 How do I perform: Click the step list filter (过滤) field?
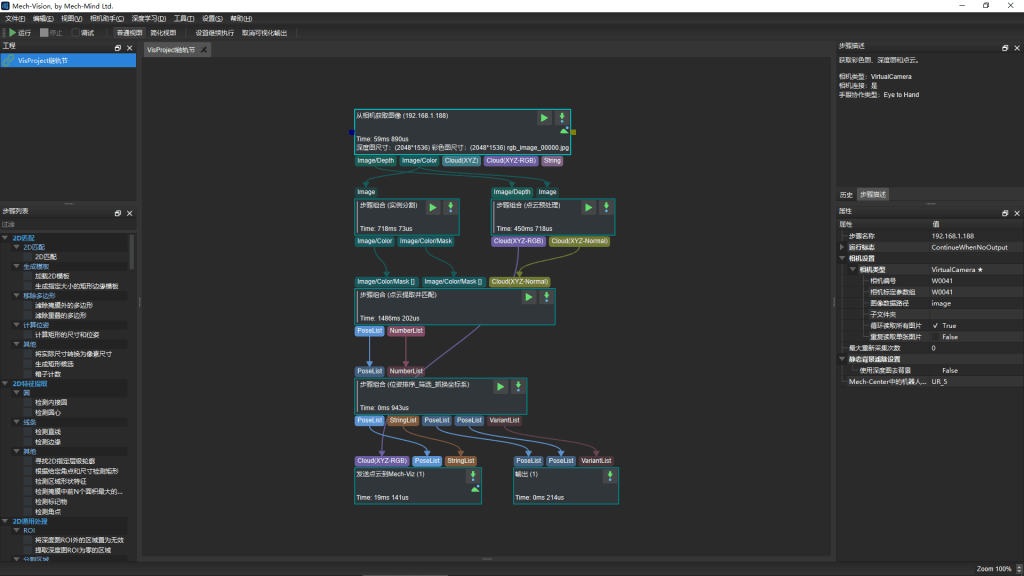(x=65, y=225)
